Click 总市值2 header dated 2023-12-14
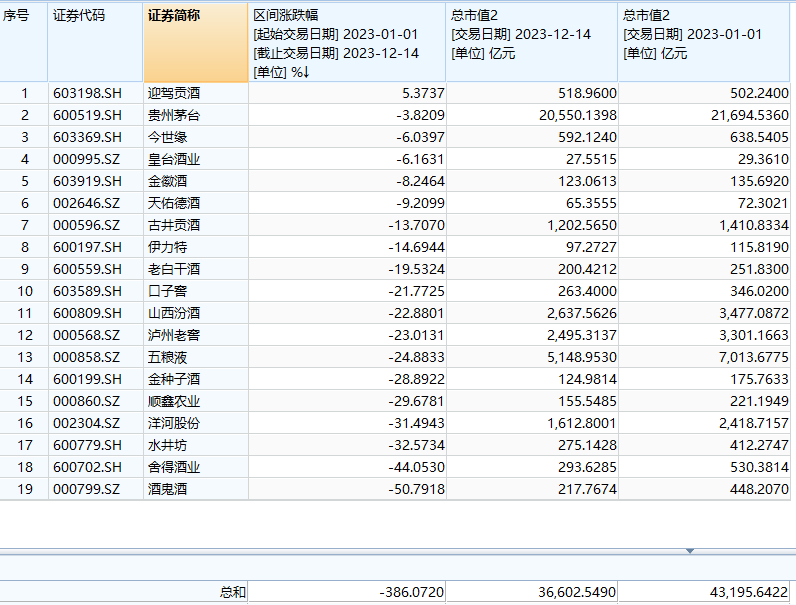Viewport: 796px width, 605px height. 531,43
